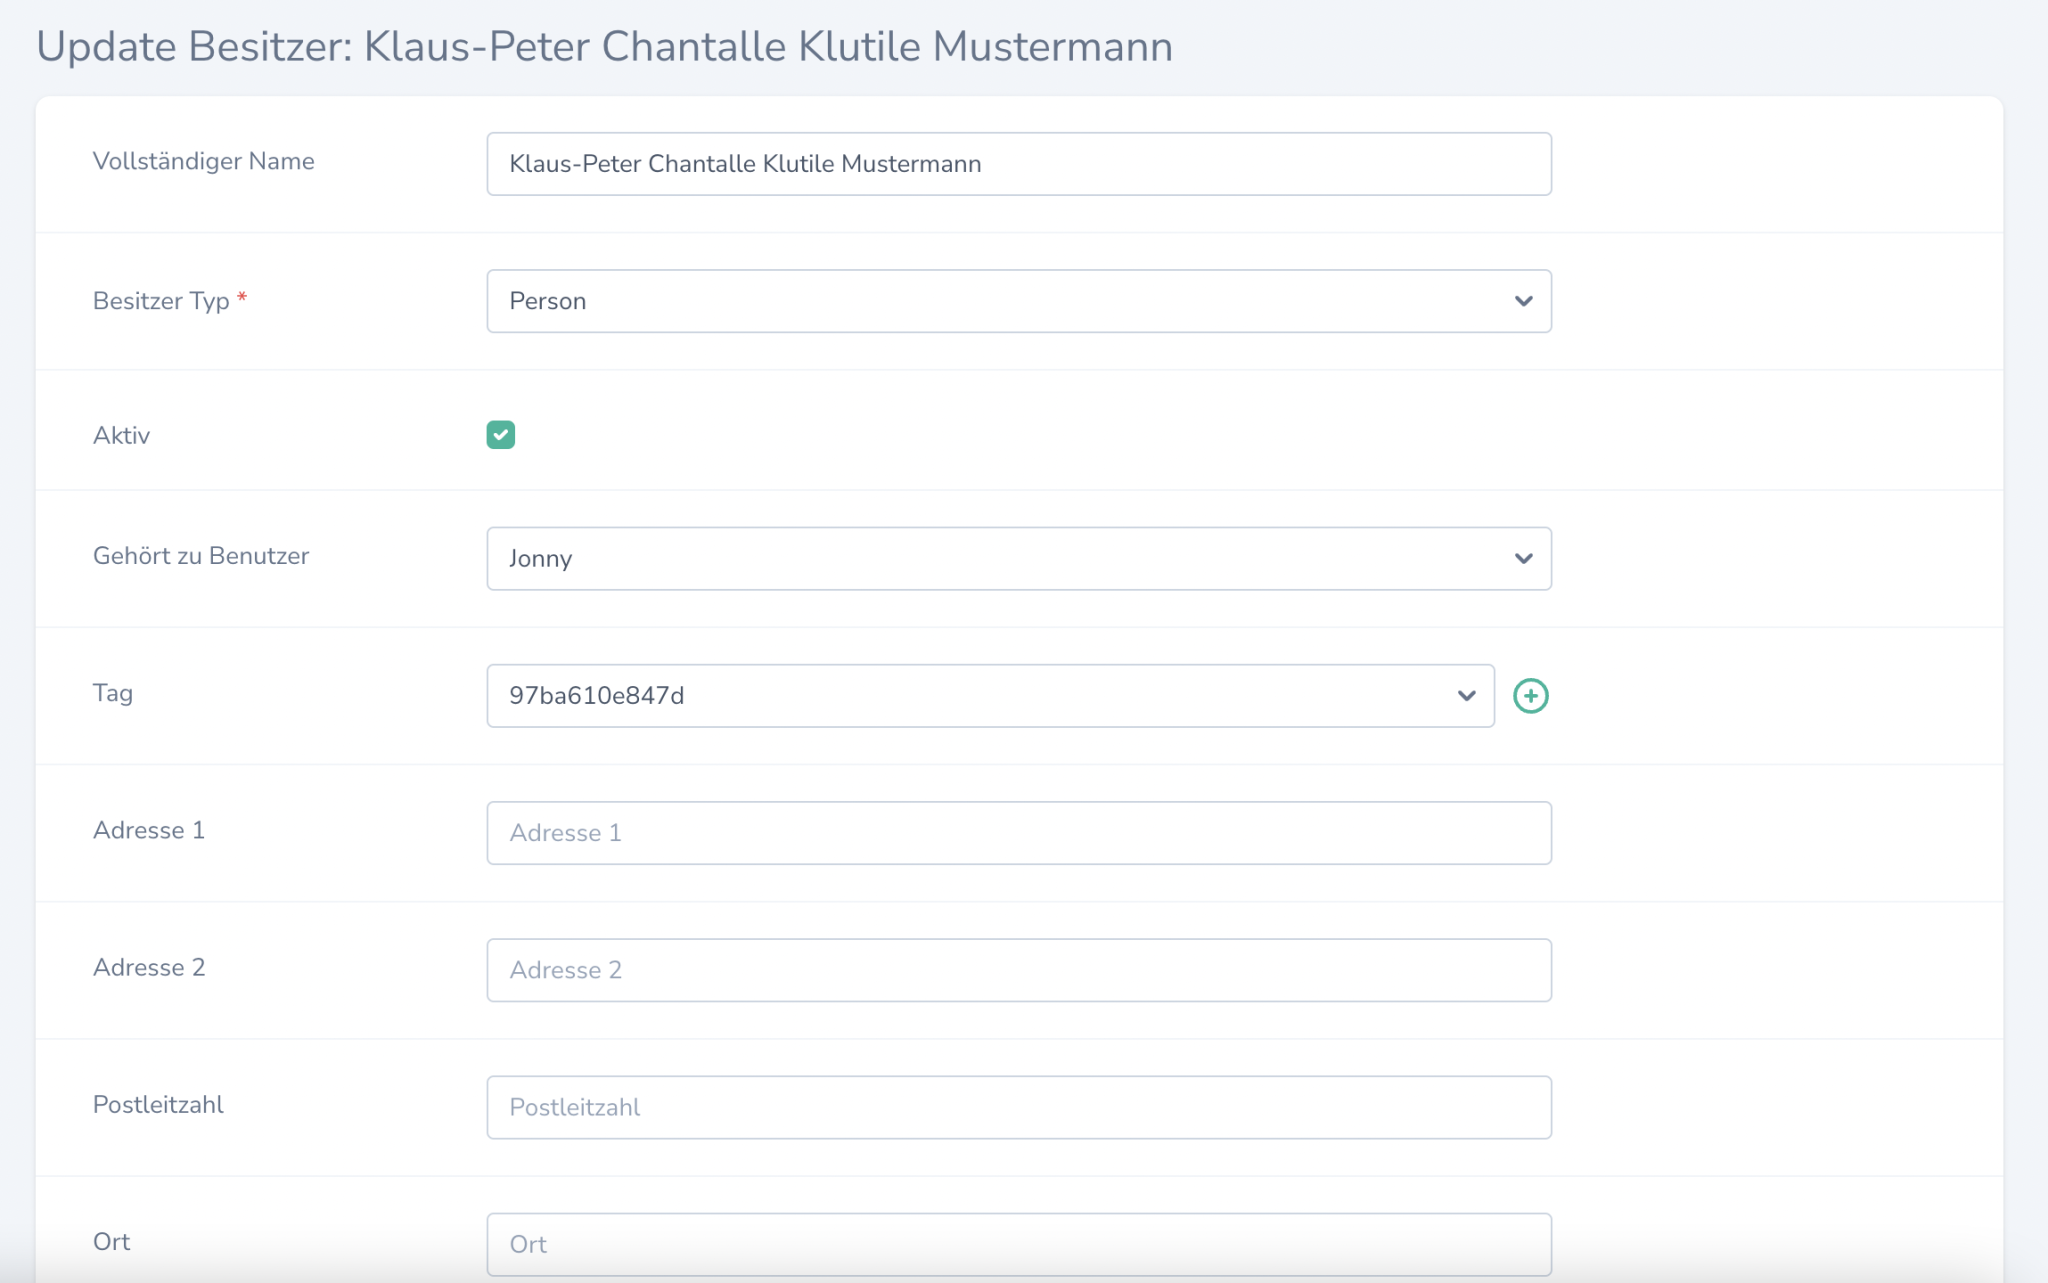
Task: Focus the Vollständiger Name text field
Action: [x=1018, y=164]
